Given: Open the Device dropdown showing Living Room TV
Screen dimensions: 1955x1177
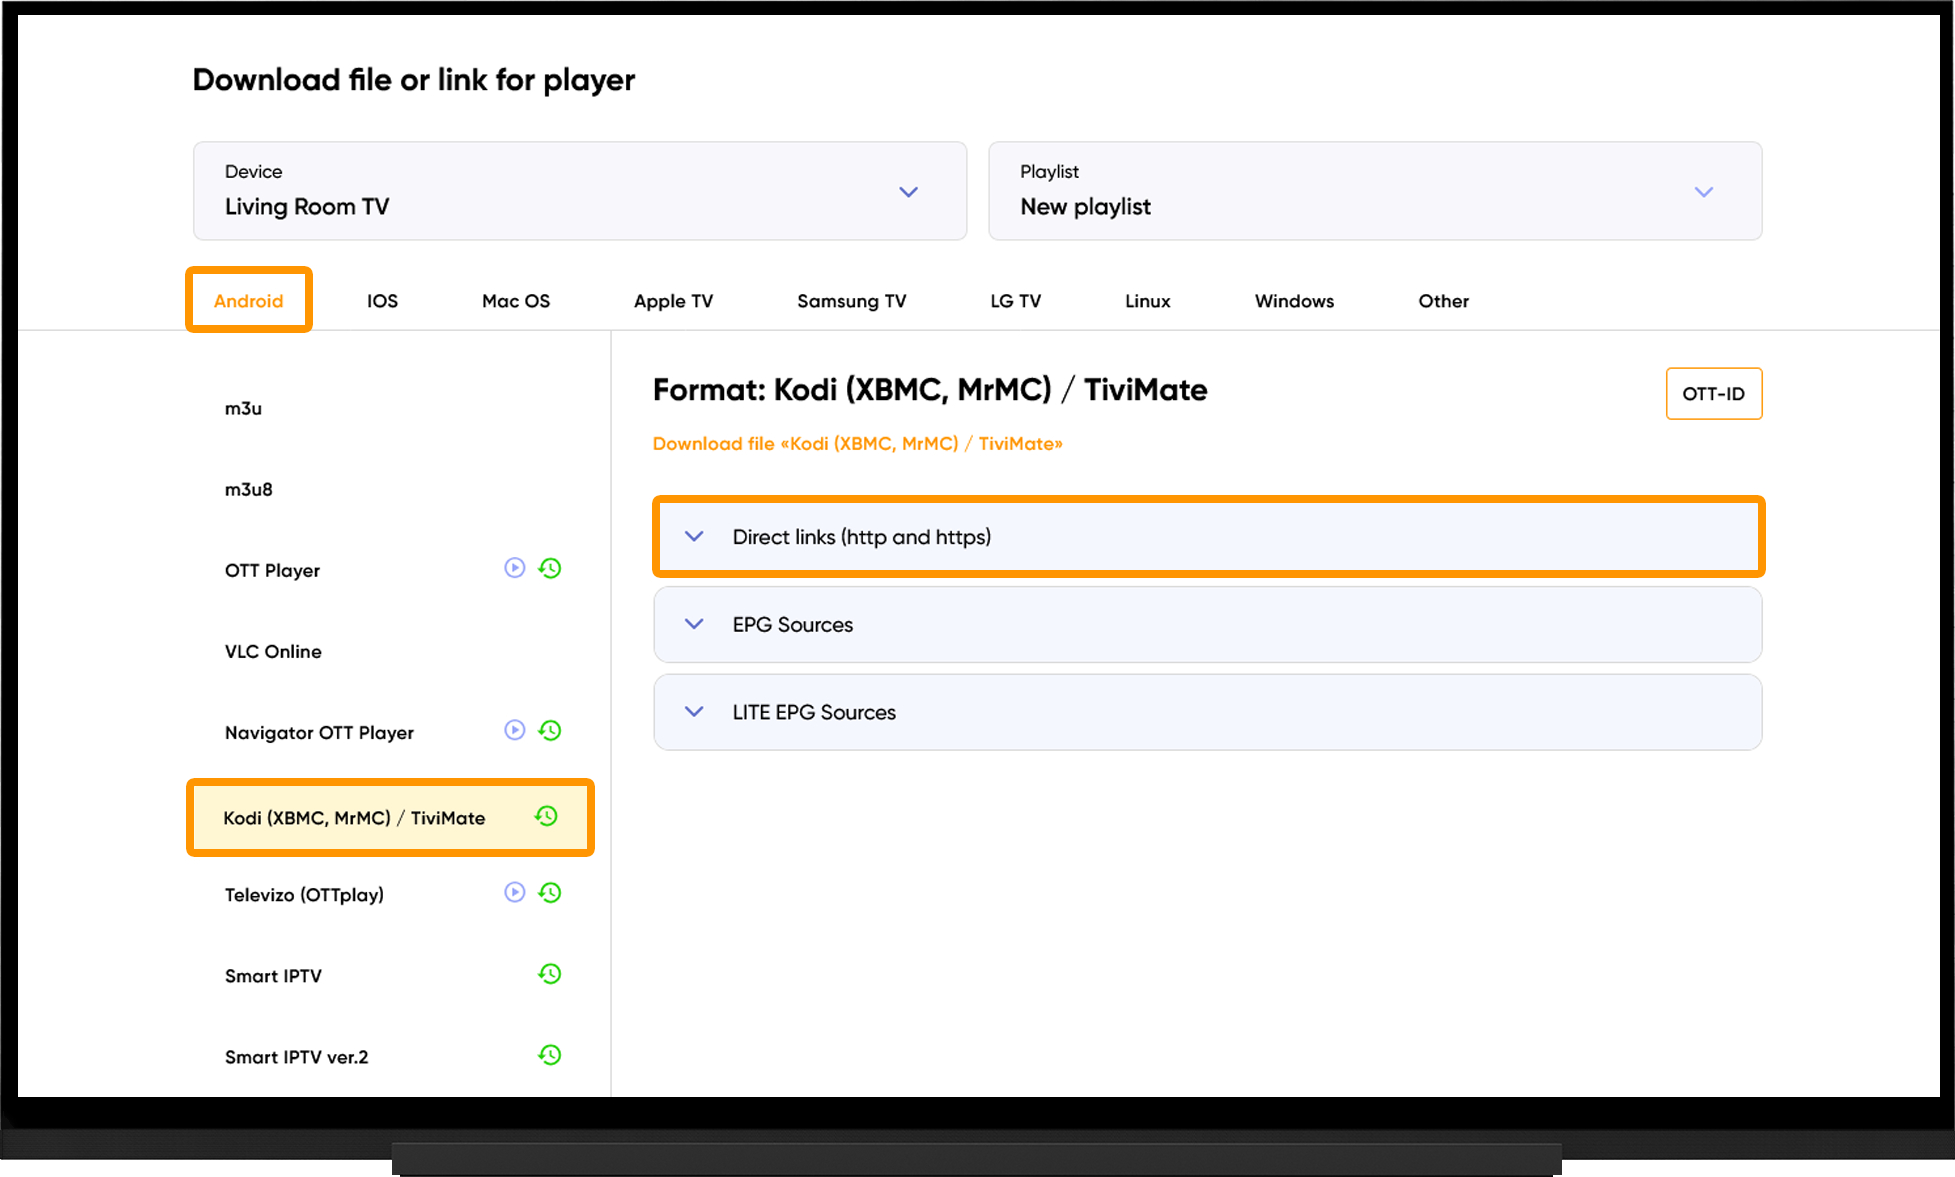Looking at the screenshot, I should [x=580, y=191].
